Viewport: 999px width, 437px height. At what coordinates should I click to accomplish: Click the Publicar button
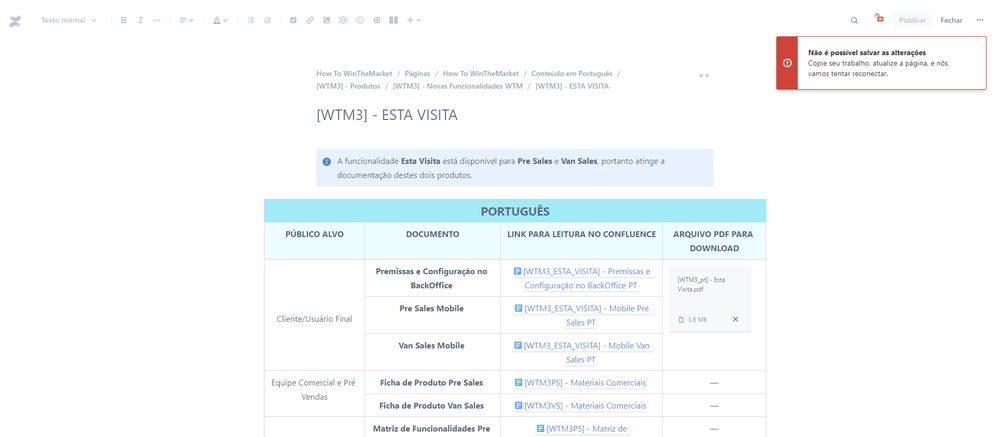click(x=912, y=20)
